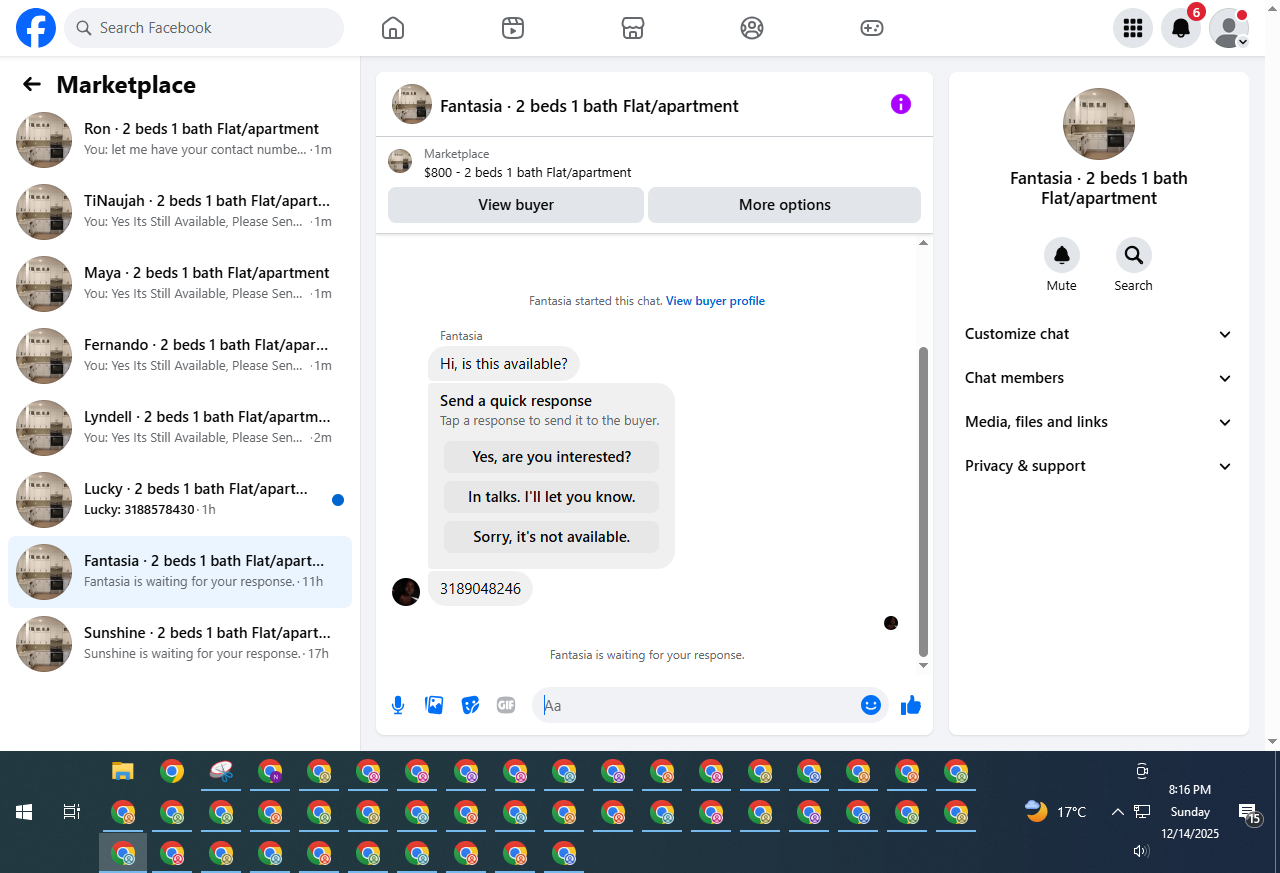Open the Video tab icon
The height and width of the screenshot is (873, 1280).
[513, 28]
